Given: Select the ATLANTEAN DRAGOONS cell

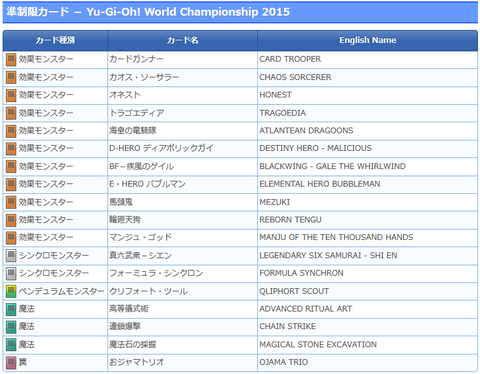Looking at the screenshot, I should point(367,131).
